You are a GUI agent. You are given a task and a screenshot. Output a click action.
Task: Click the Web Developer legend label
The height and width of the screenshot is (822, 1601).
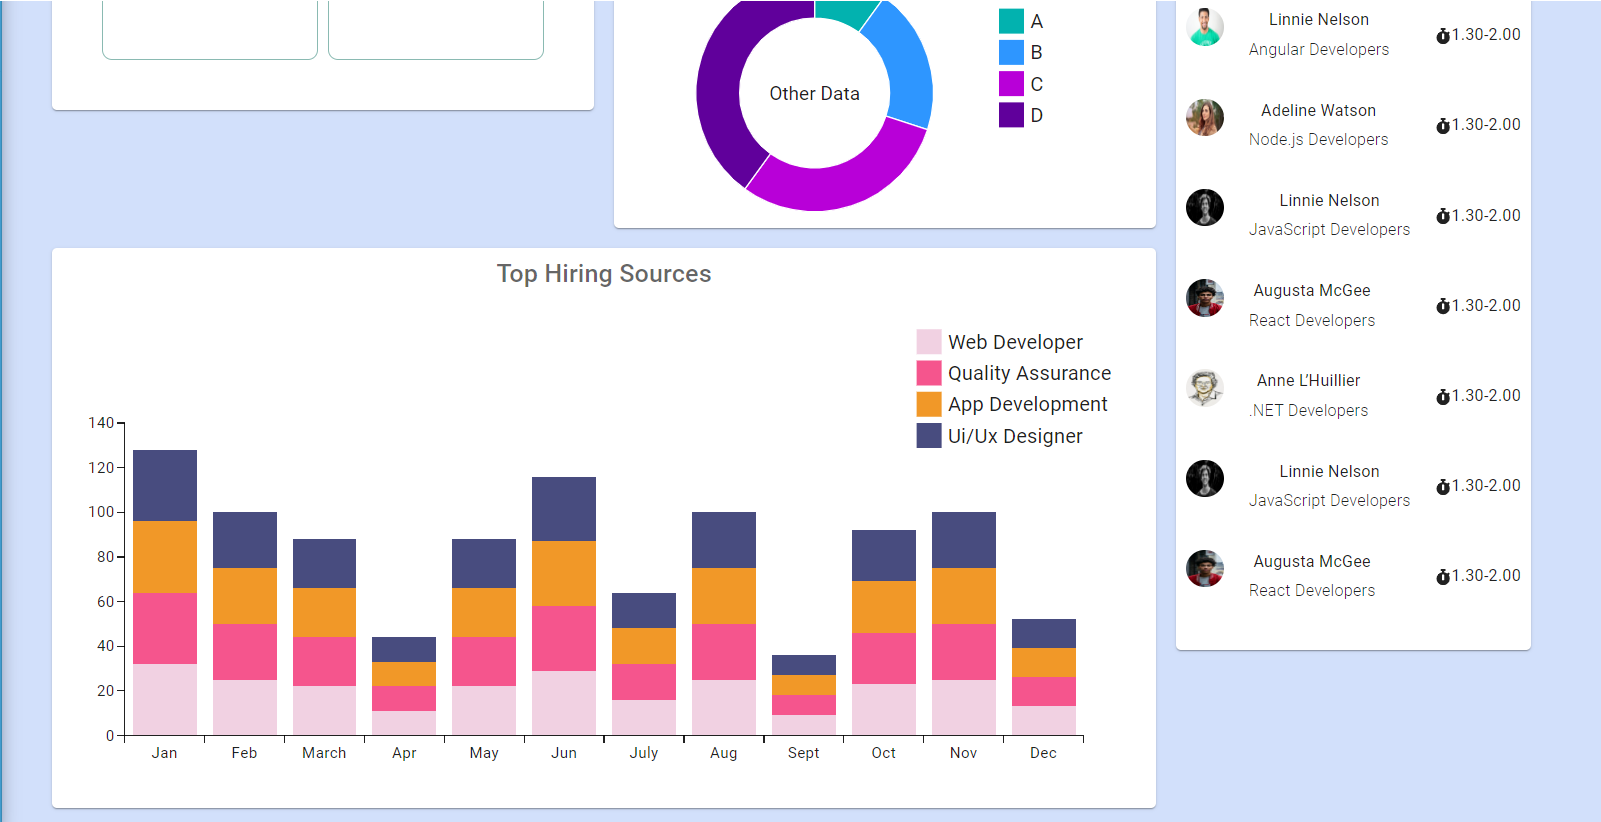tap(1015, 342)
